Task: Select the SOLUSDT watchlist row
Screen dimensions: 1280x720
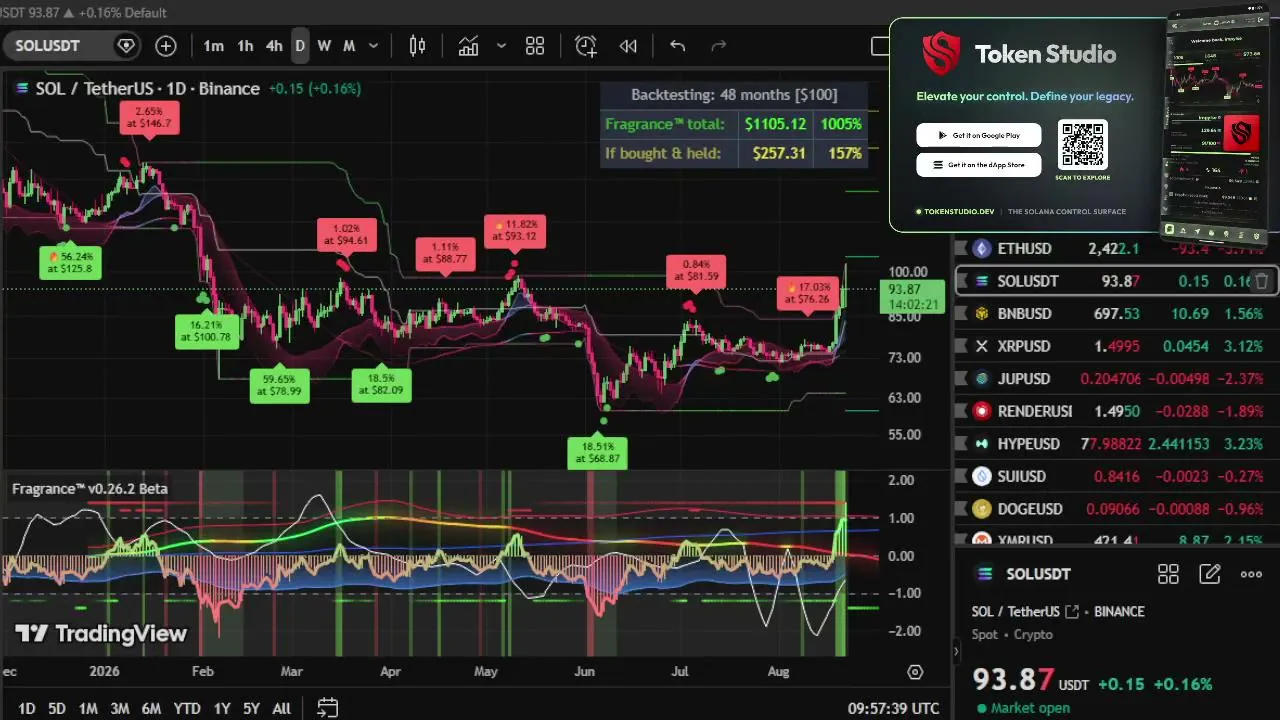Action: 1117,282
